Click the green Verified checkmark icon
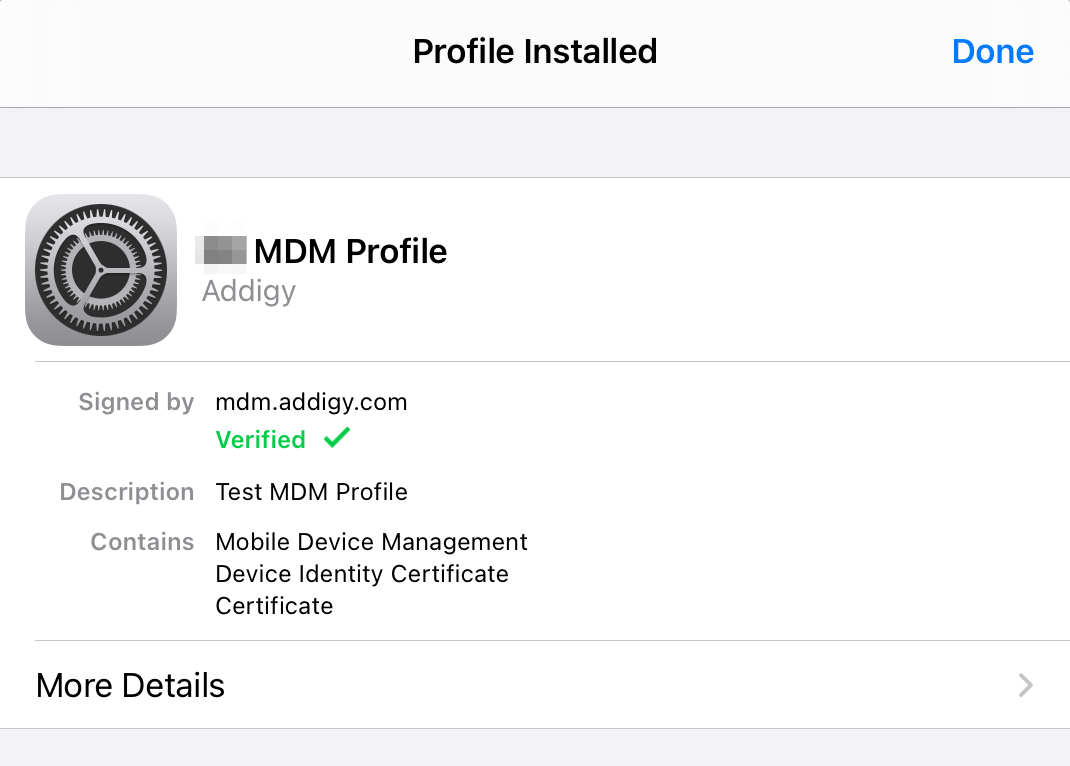The height and width of the screenshot is (766, 1070). click(336, 438)
